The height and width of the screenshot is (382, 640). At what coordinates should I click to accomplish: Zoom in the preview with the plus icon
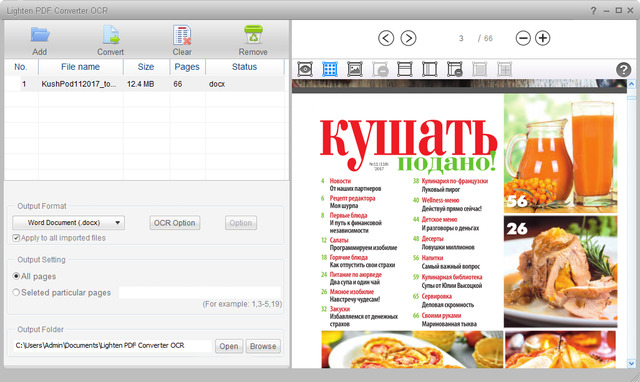(x=542, y=38)
